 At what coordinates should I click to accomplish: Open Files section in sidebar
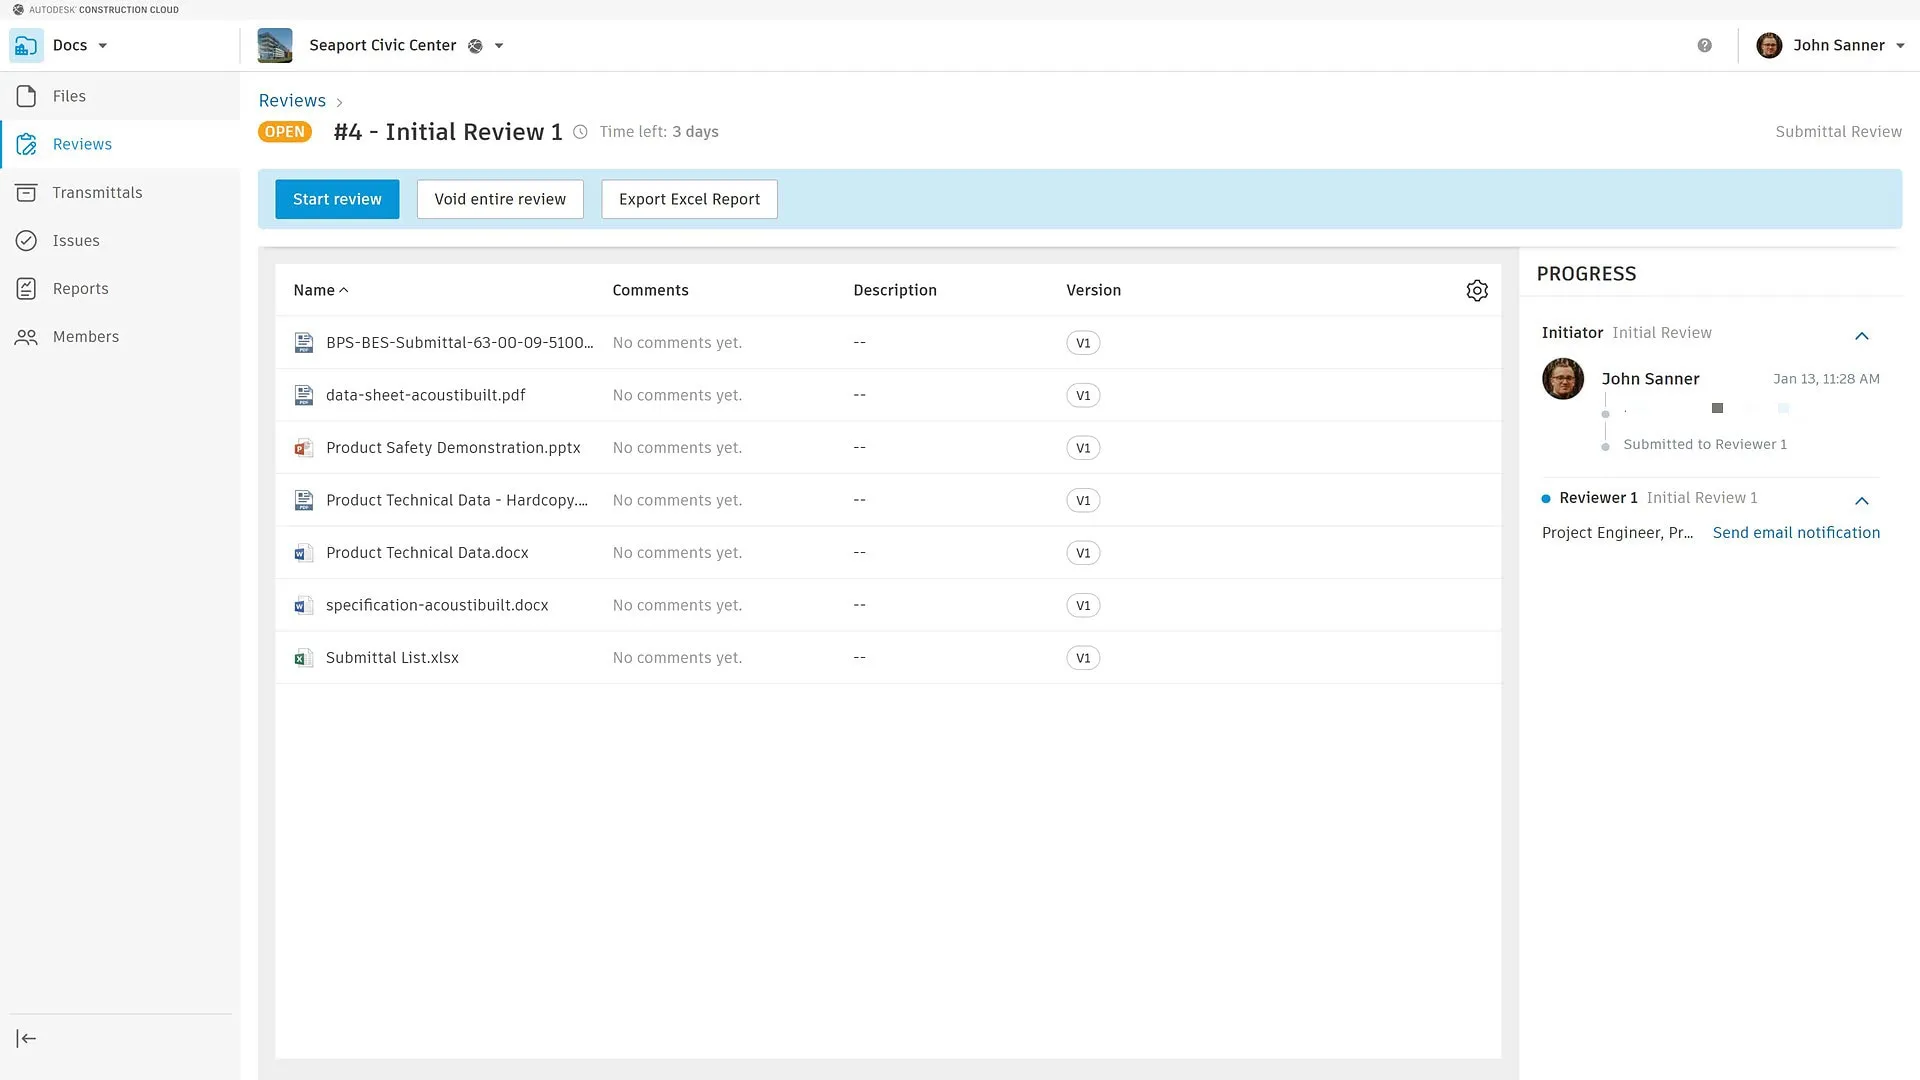[x=69, y=96]
